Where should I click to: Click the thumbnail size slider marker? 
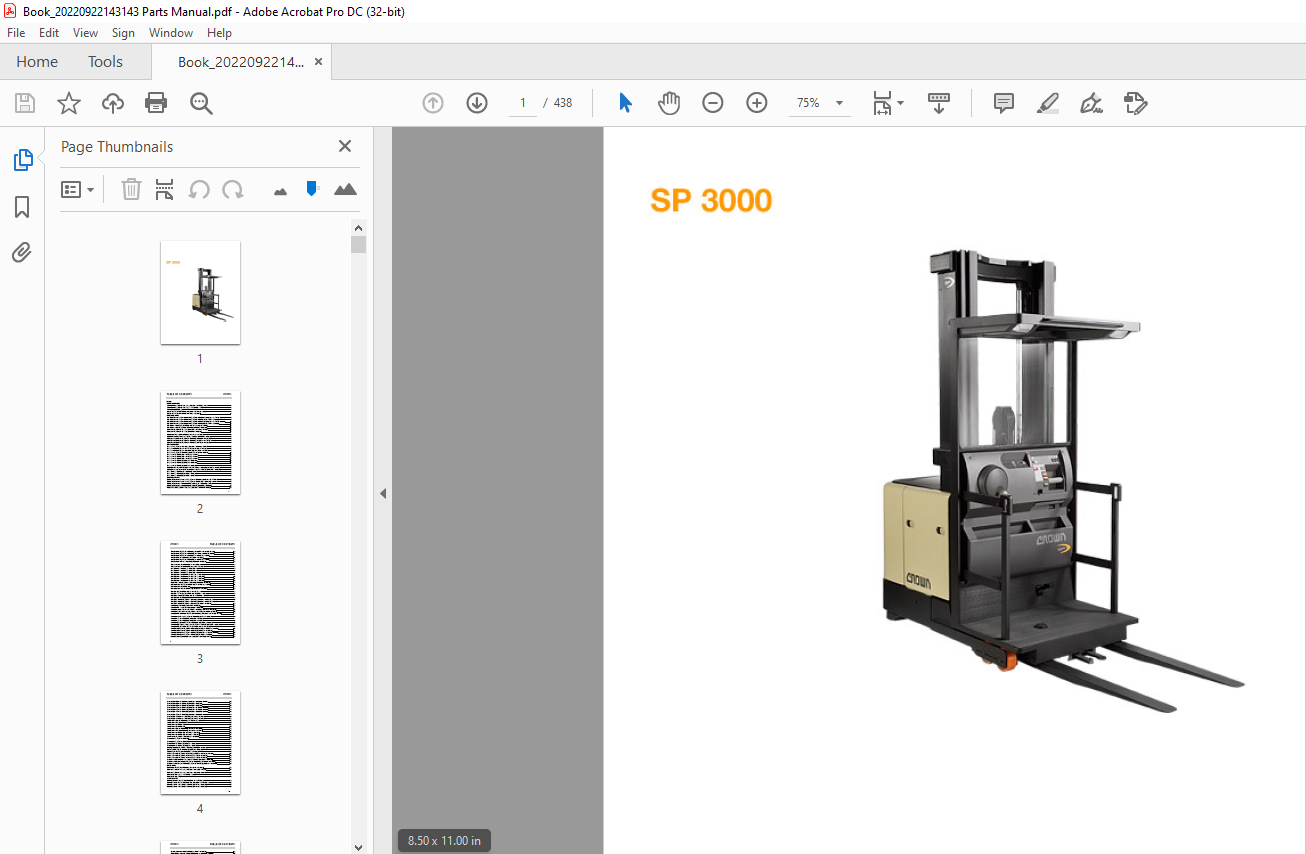point(312,188)
